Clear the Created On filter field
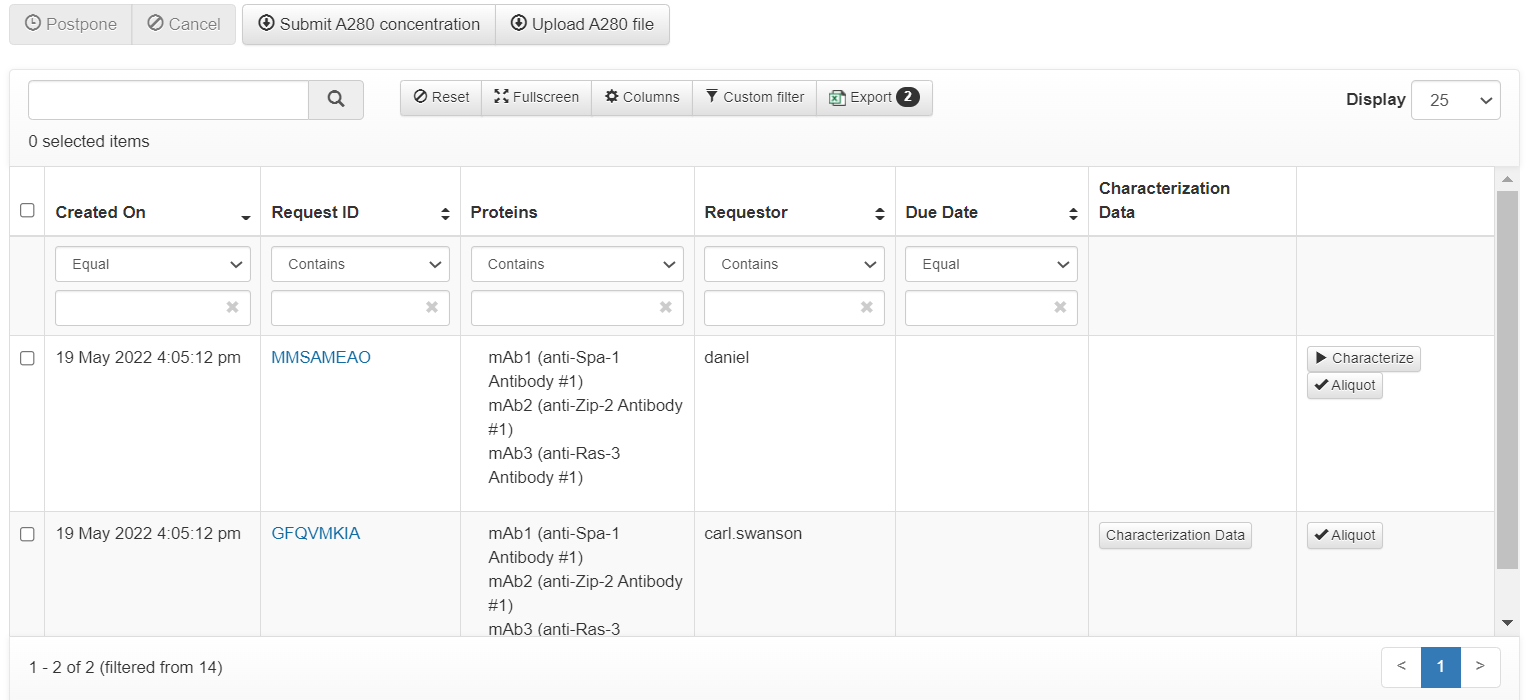This screenshot has height=700, width=1535. (232, 308)
